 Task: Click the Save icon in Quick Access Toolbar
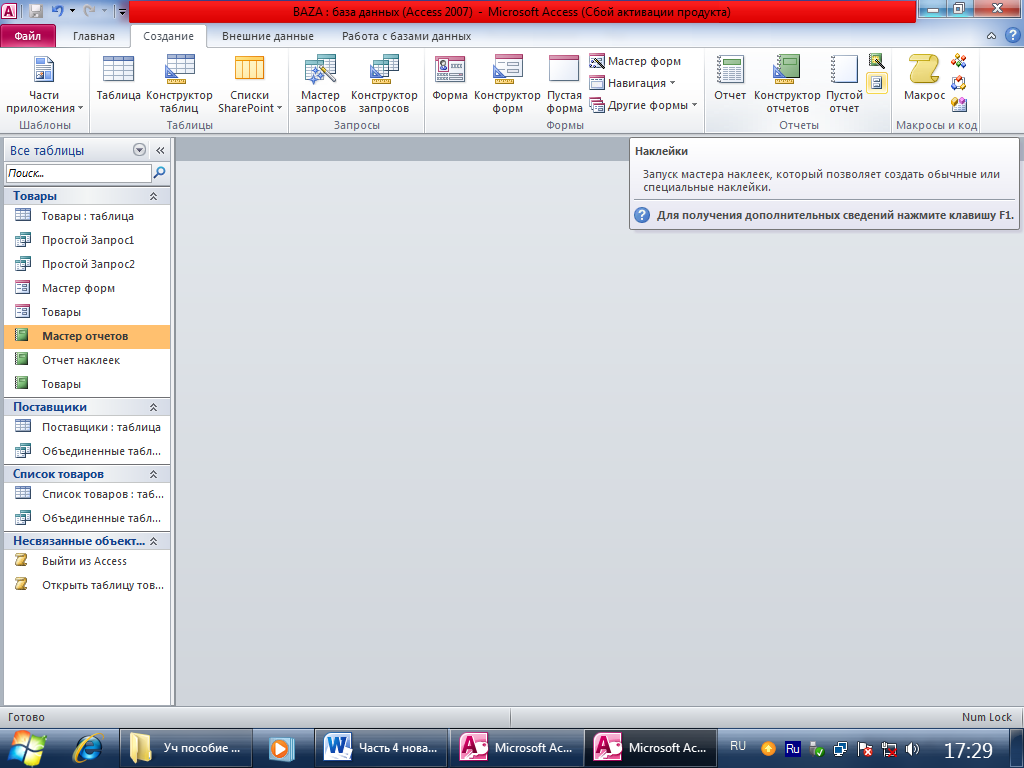point(36,11)
